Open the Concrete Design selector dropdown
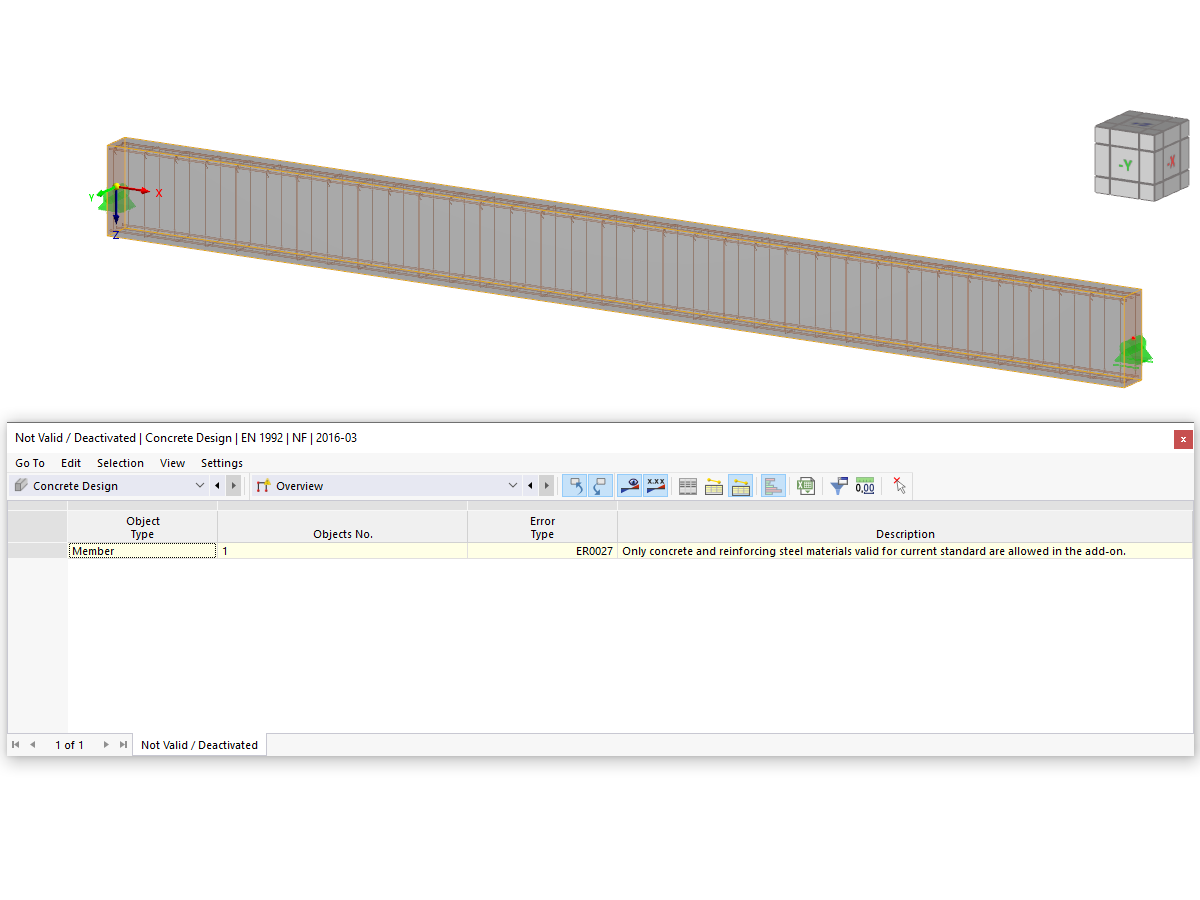Image resolution: width=1200 pixels, height=900 pixels. 199,485
